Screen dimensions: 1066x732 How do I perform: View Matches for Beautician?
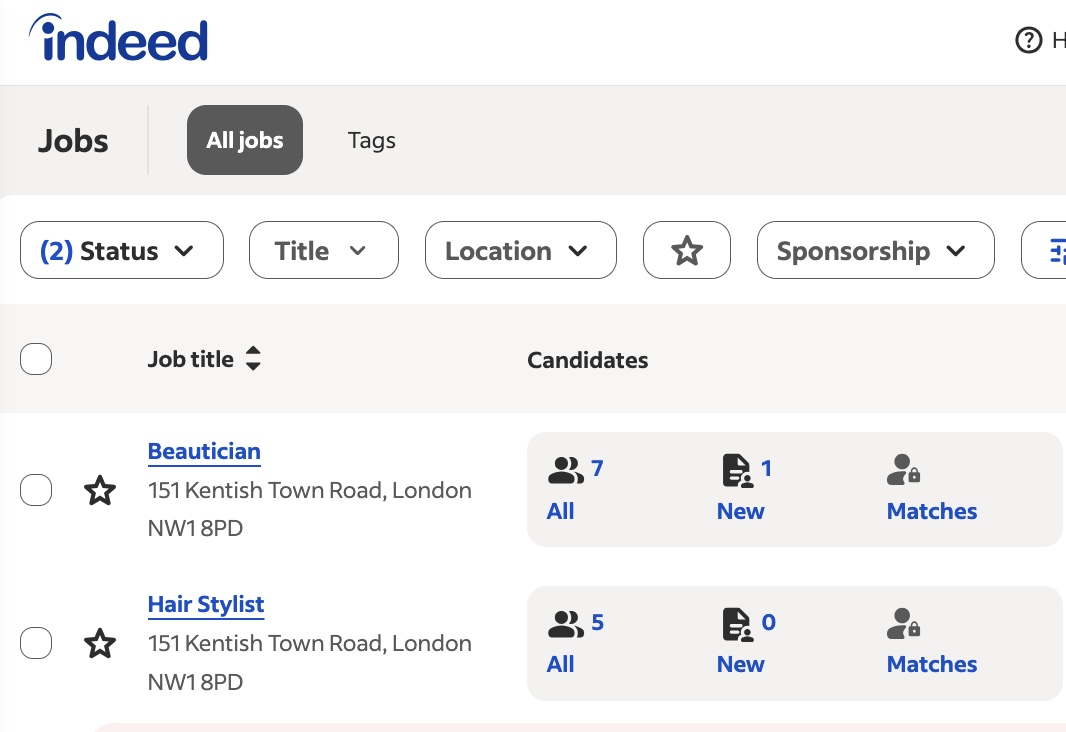tap(931, 511)
